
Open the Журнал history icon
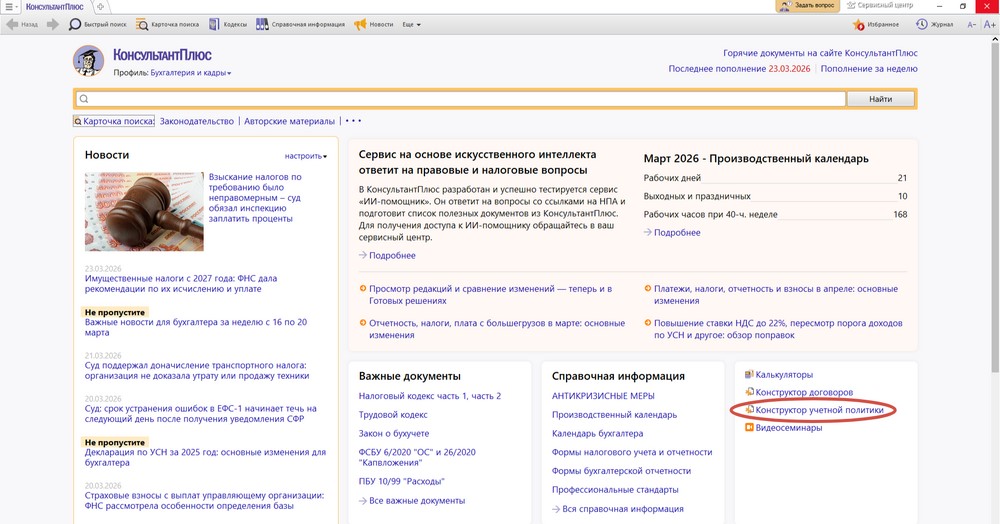pos(922,24)
